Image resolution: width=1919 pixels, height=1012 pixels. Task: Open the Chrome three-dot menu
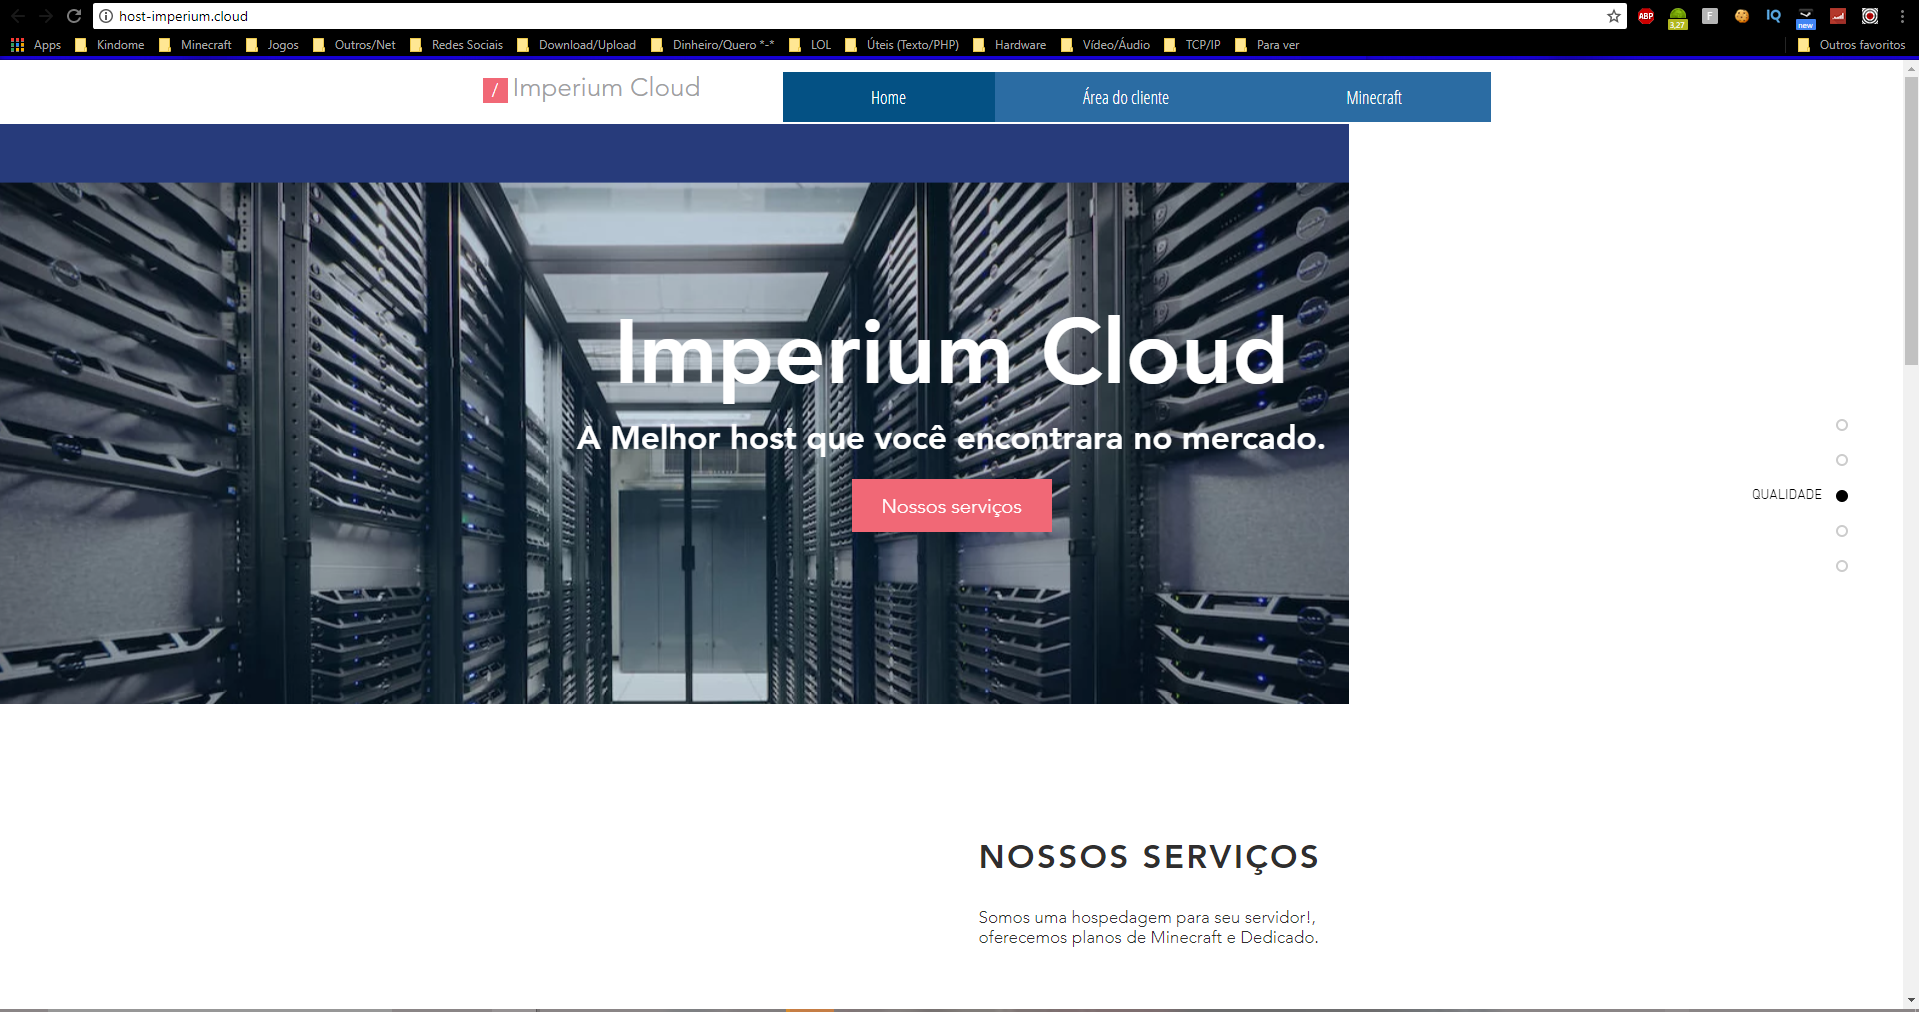click(1902, 16)
